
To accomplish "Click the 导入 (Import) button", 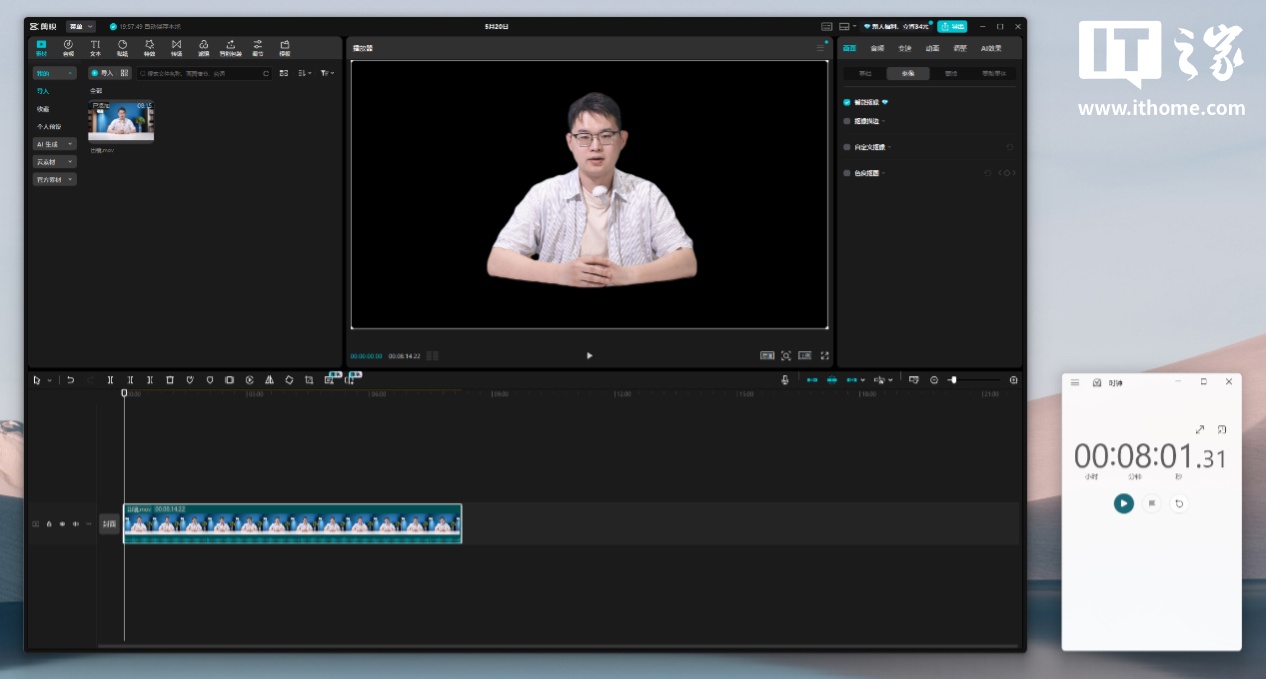I will pyautogui.click(x=102, y=73).
